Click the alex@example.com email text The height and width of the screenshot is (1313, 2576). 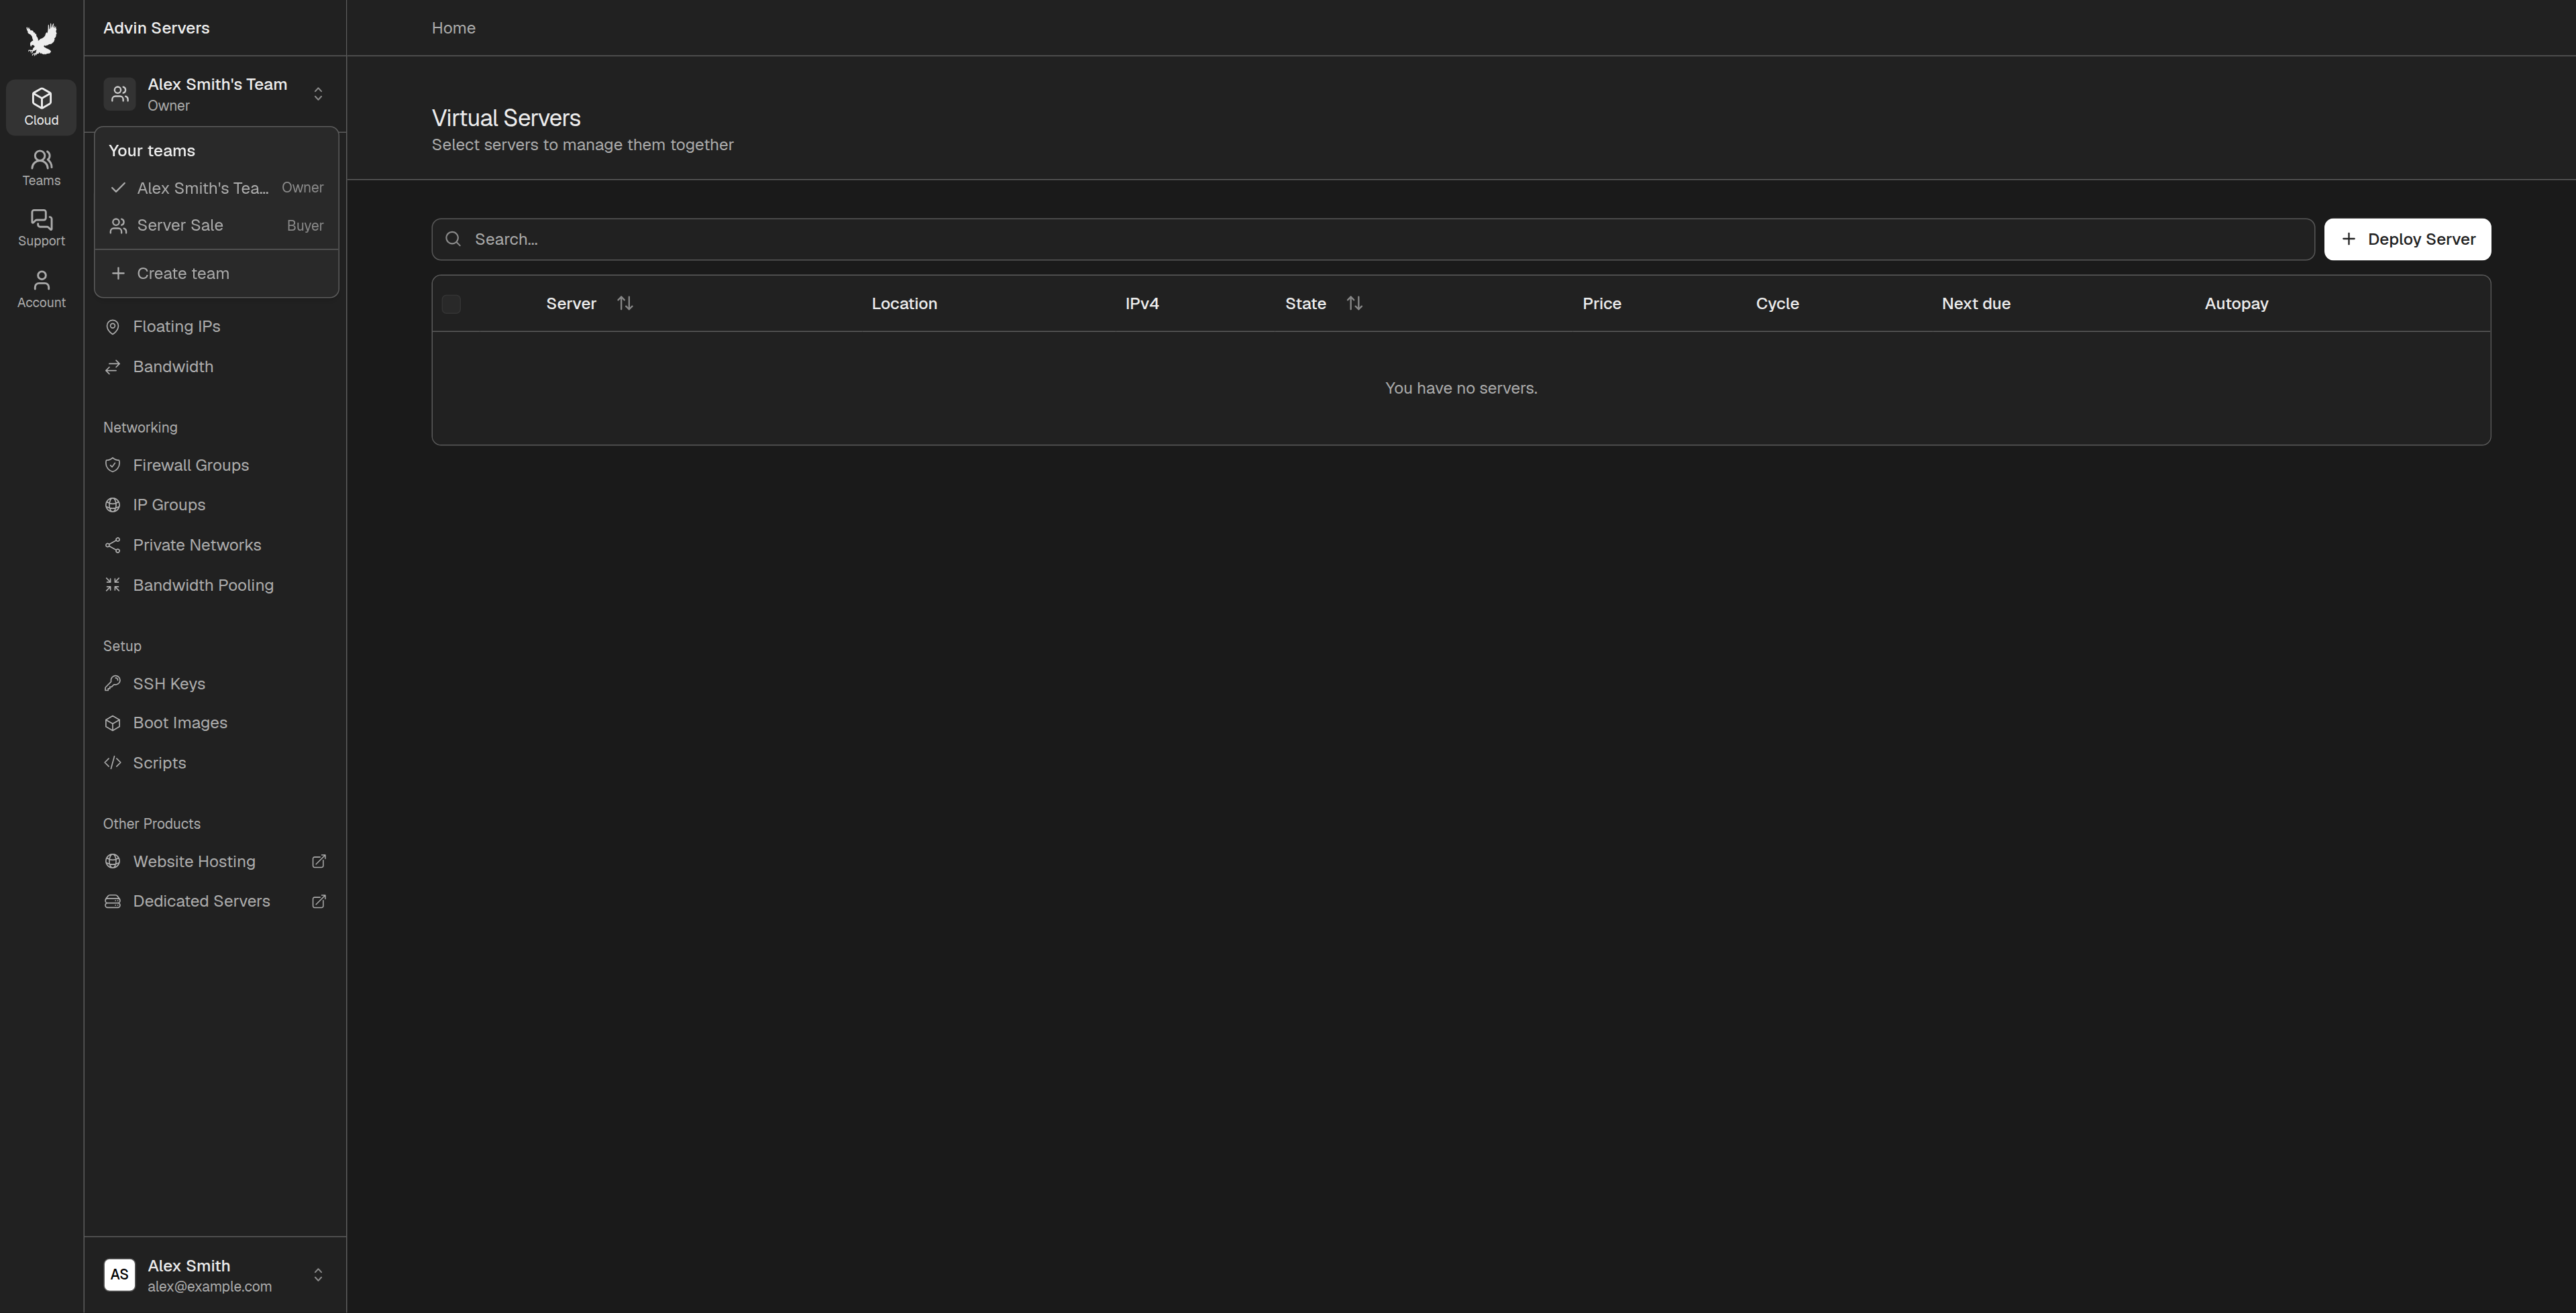click(x=210, y=1287)
